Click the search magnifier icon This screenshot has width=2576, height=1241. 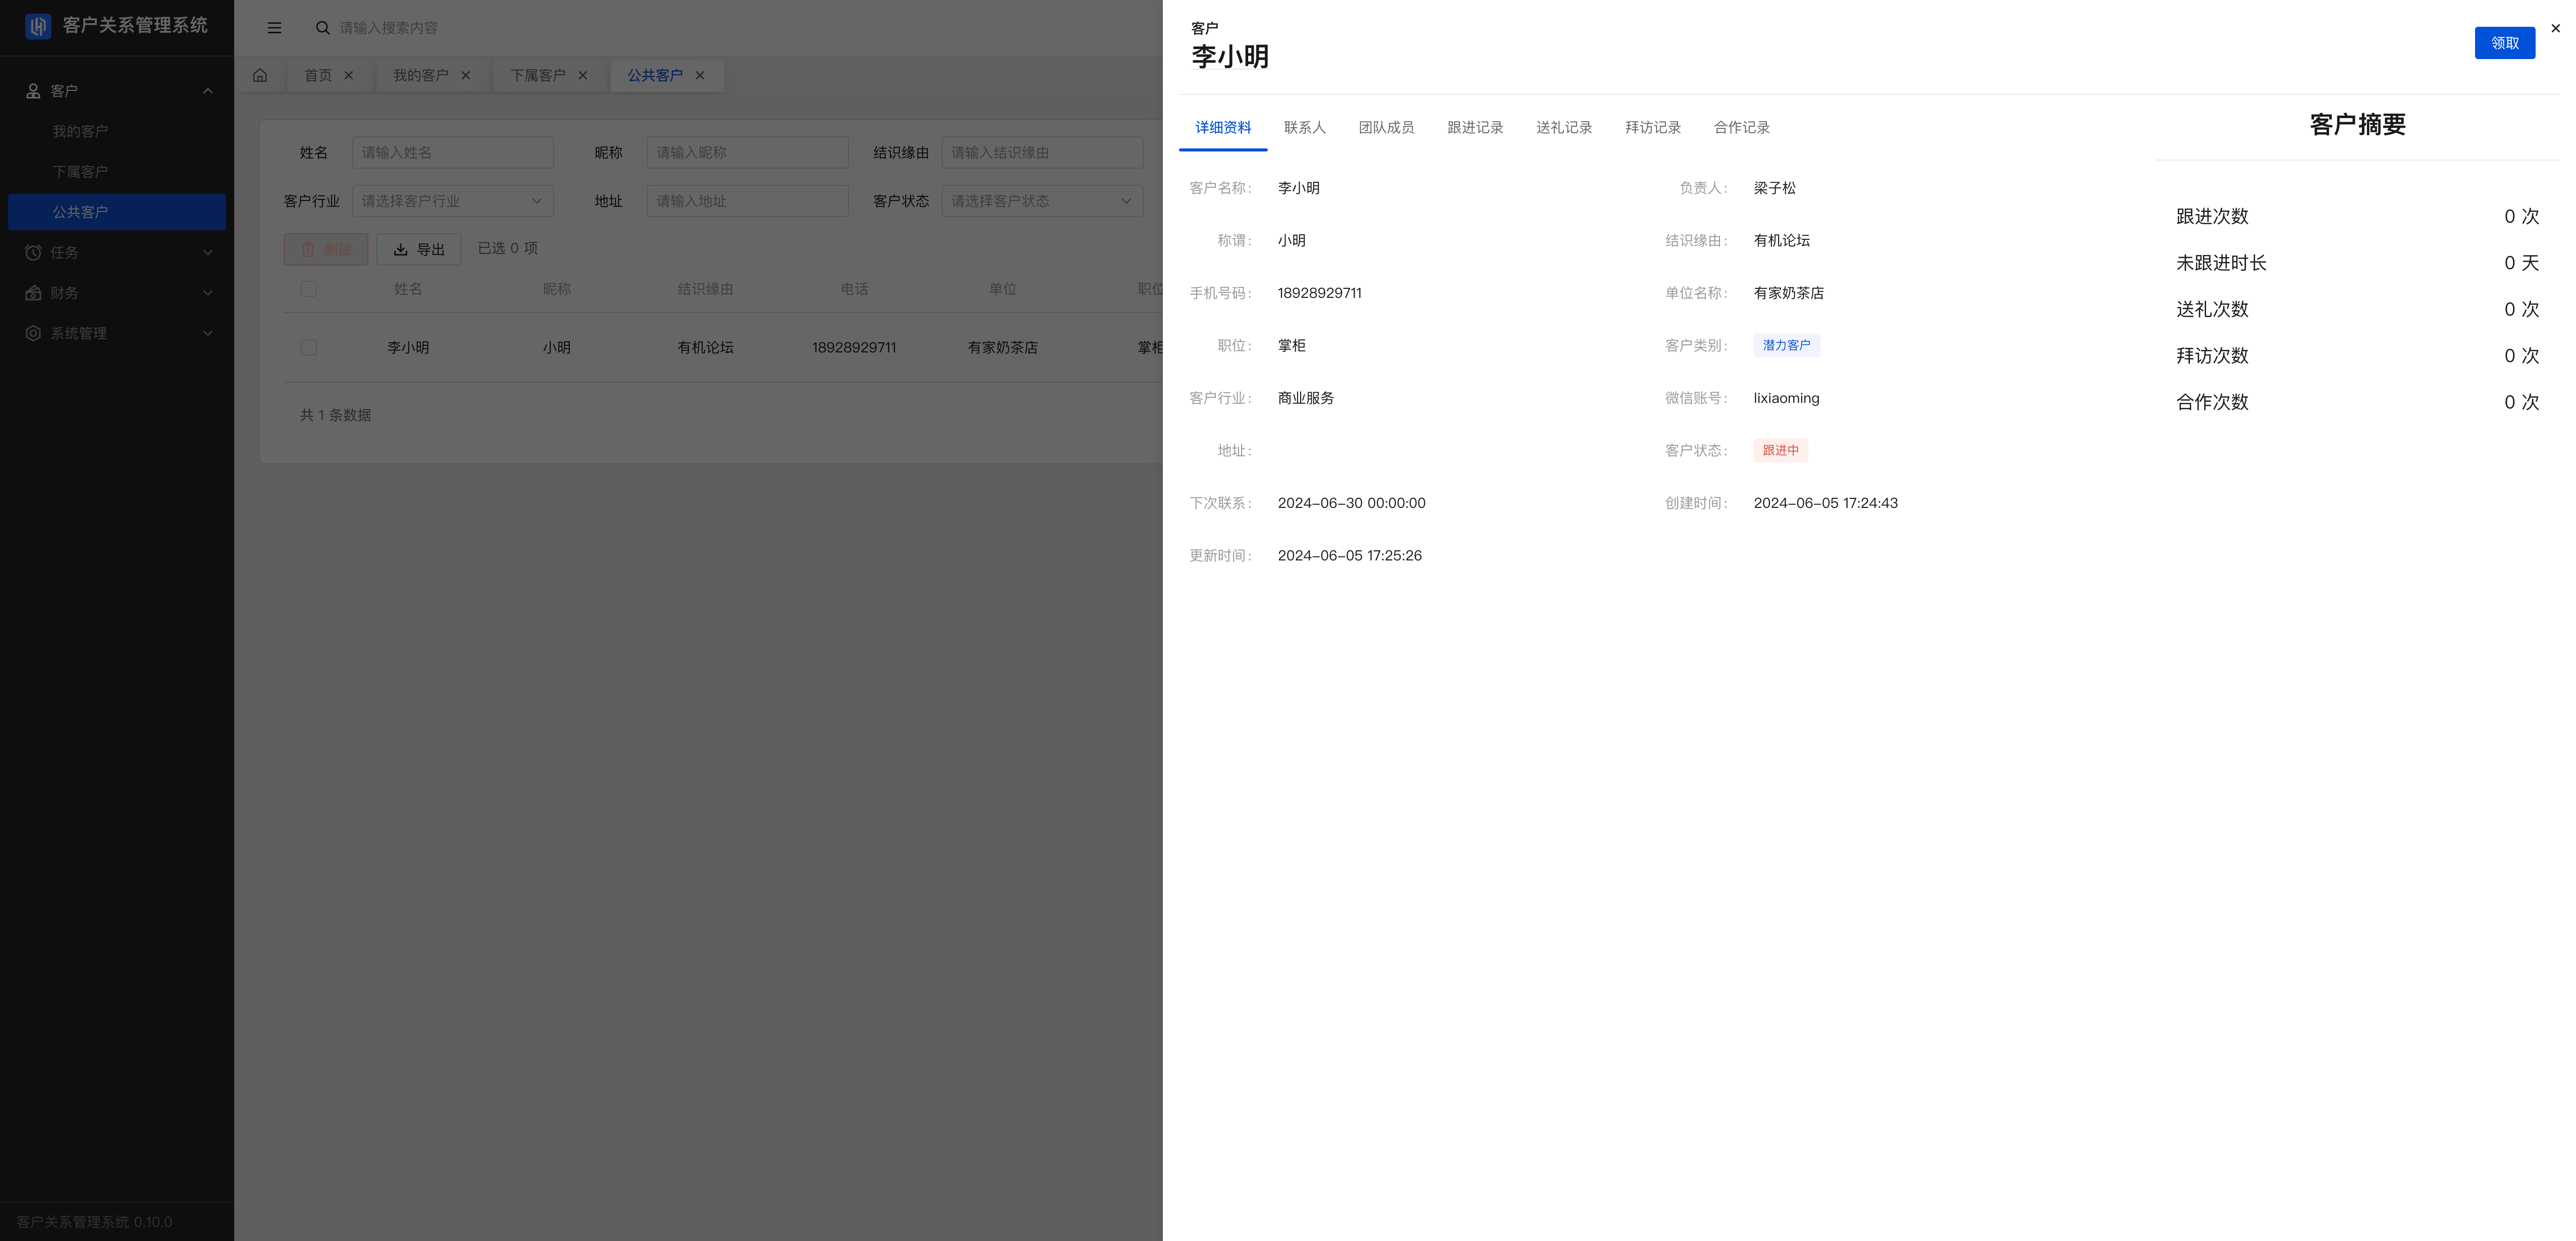pos(323,28)
